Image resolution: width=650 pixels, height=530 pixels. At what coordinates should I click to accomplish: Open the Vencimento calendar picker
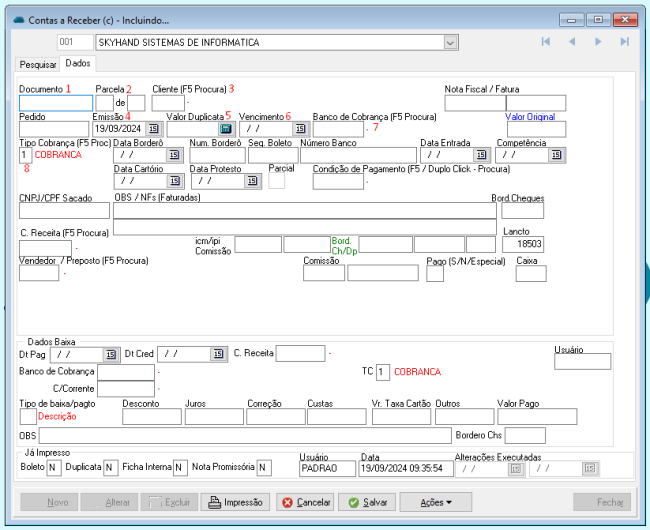[299, 129]
